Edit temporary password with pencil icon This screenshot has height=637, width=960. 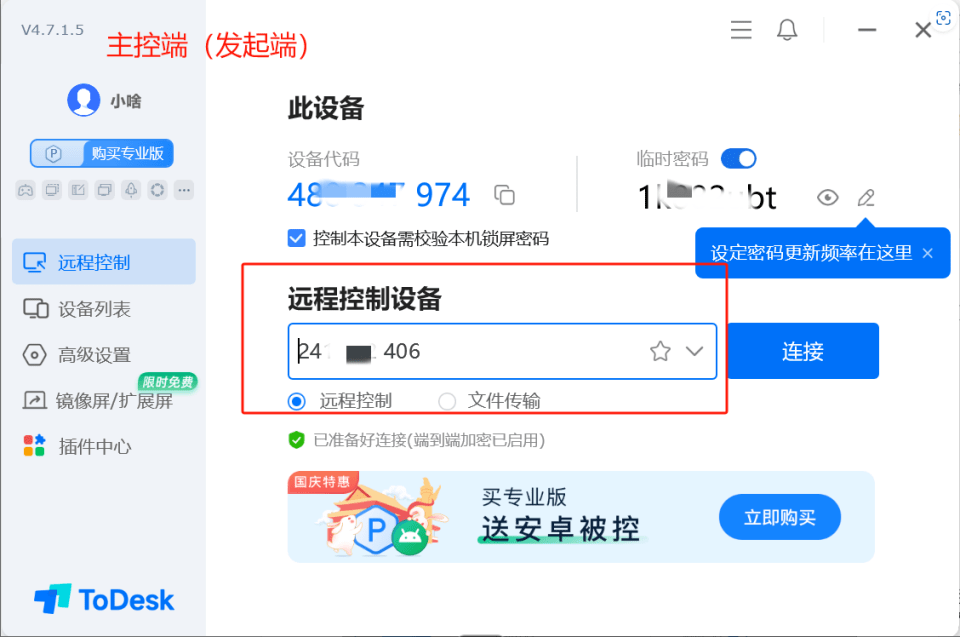point(866,197)
